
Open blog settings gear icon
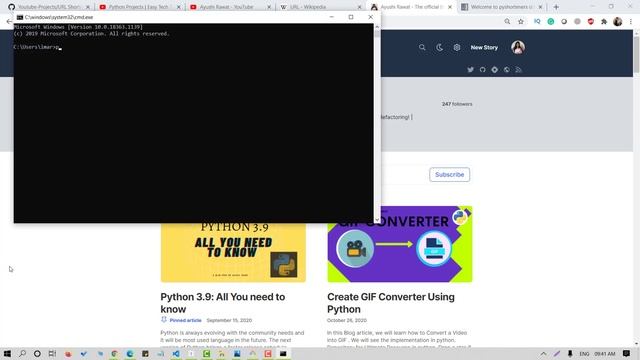tap(457, 47)
